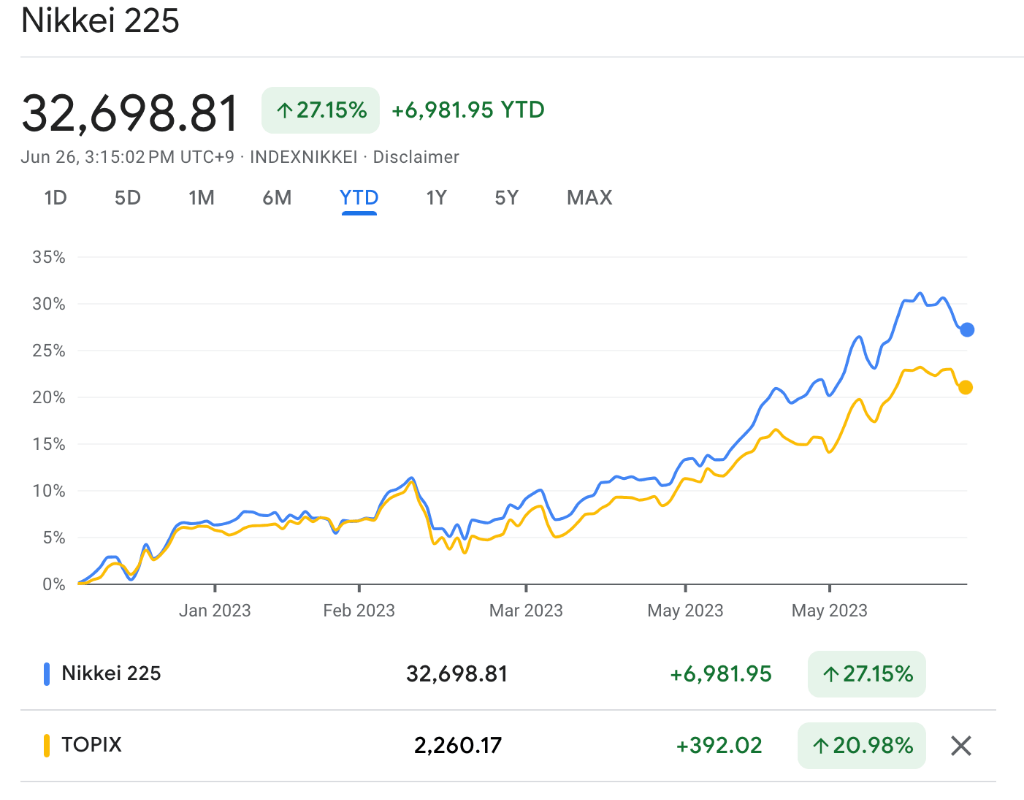Click the INDEXNIKKEI exchange label
1024x800 pixels.
(304, 157)
